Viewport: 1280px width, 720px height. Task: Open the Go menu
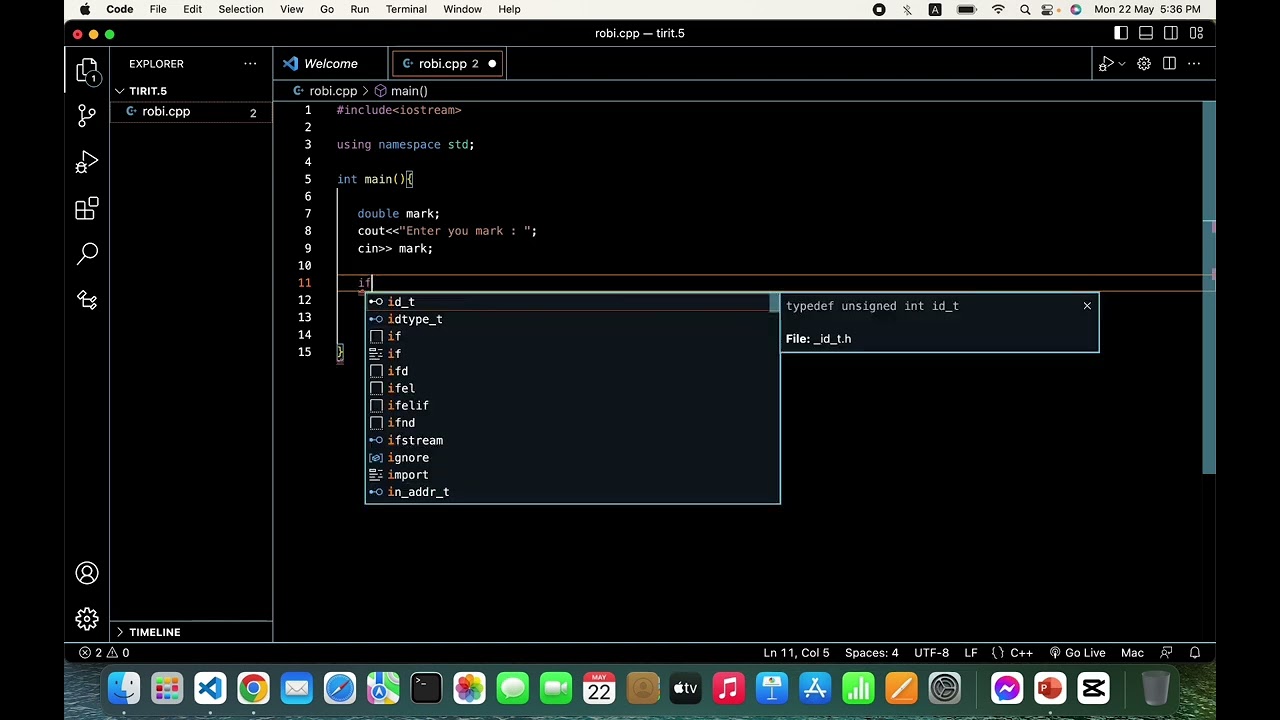point(327,9)
